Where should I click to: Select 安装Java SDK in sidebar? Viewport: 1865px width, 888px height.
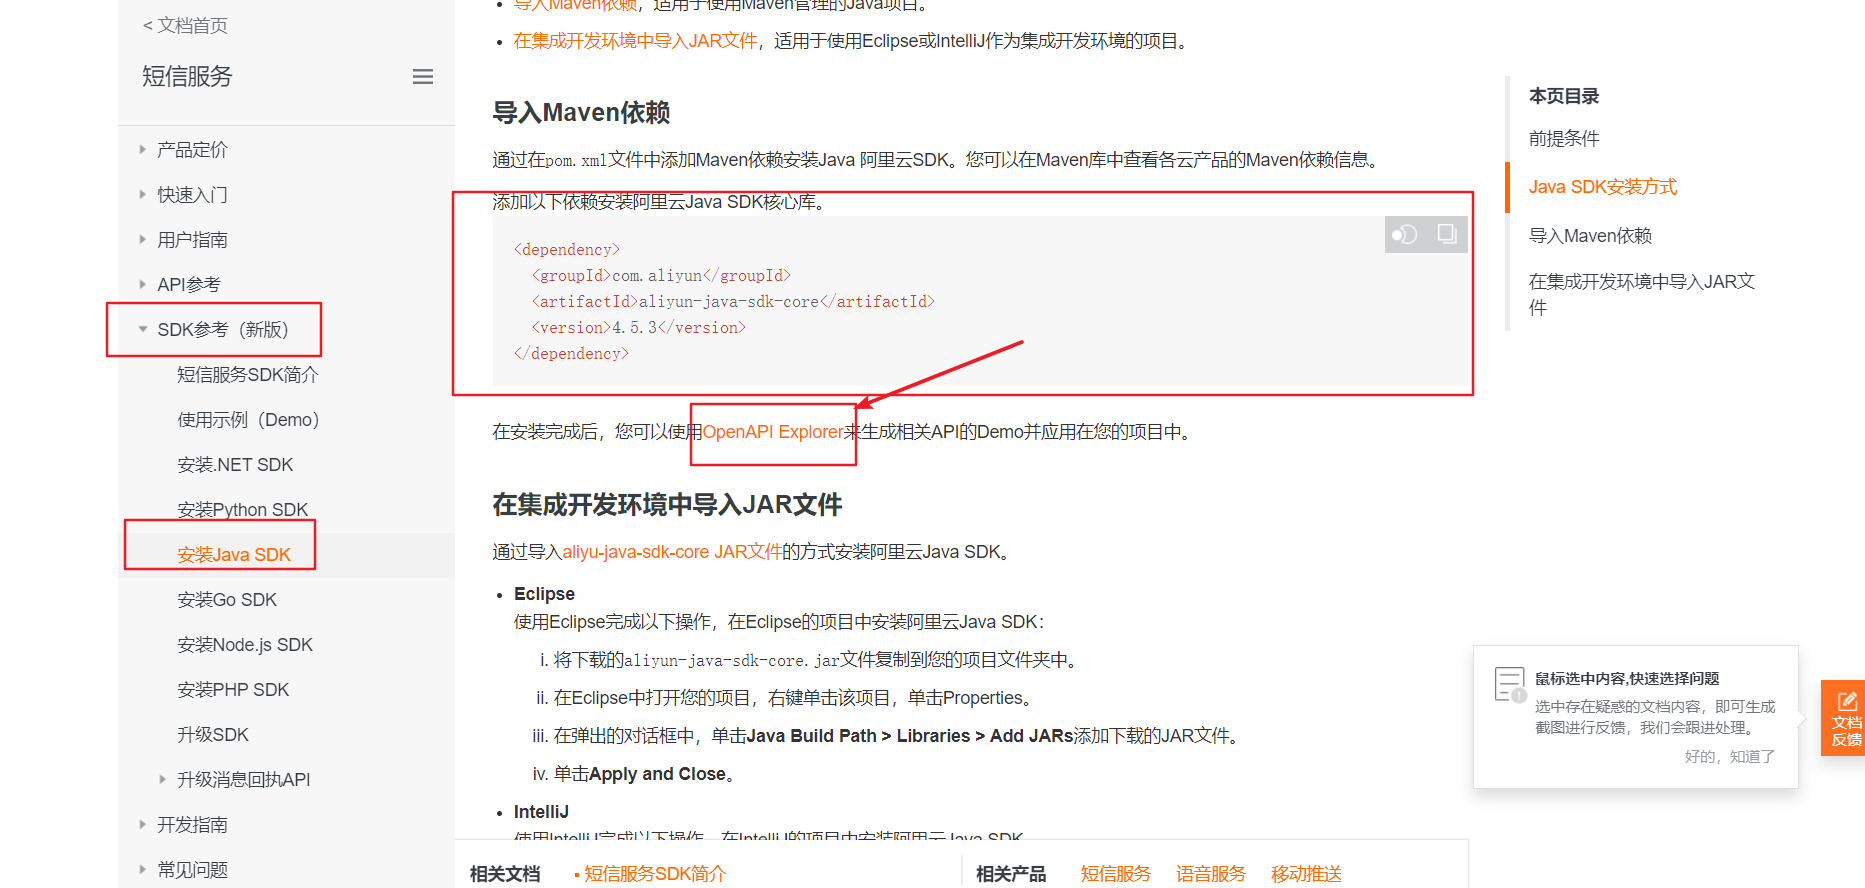coord(234,555)
